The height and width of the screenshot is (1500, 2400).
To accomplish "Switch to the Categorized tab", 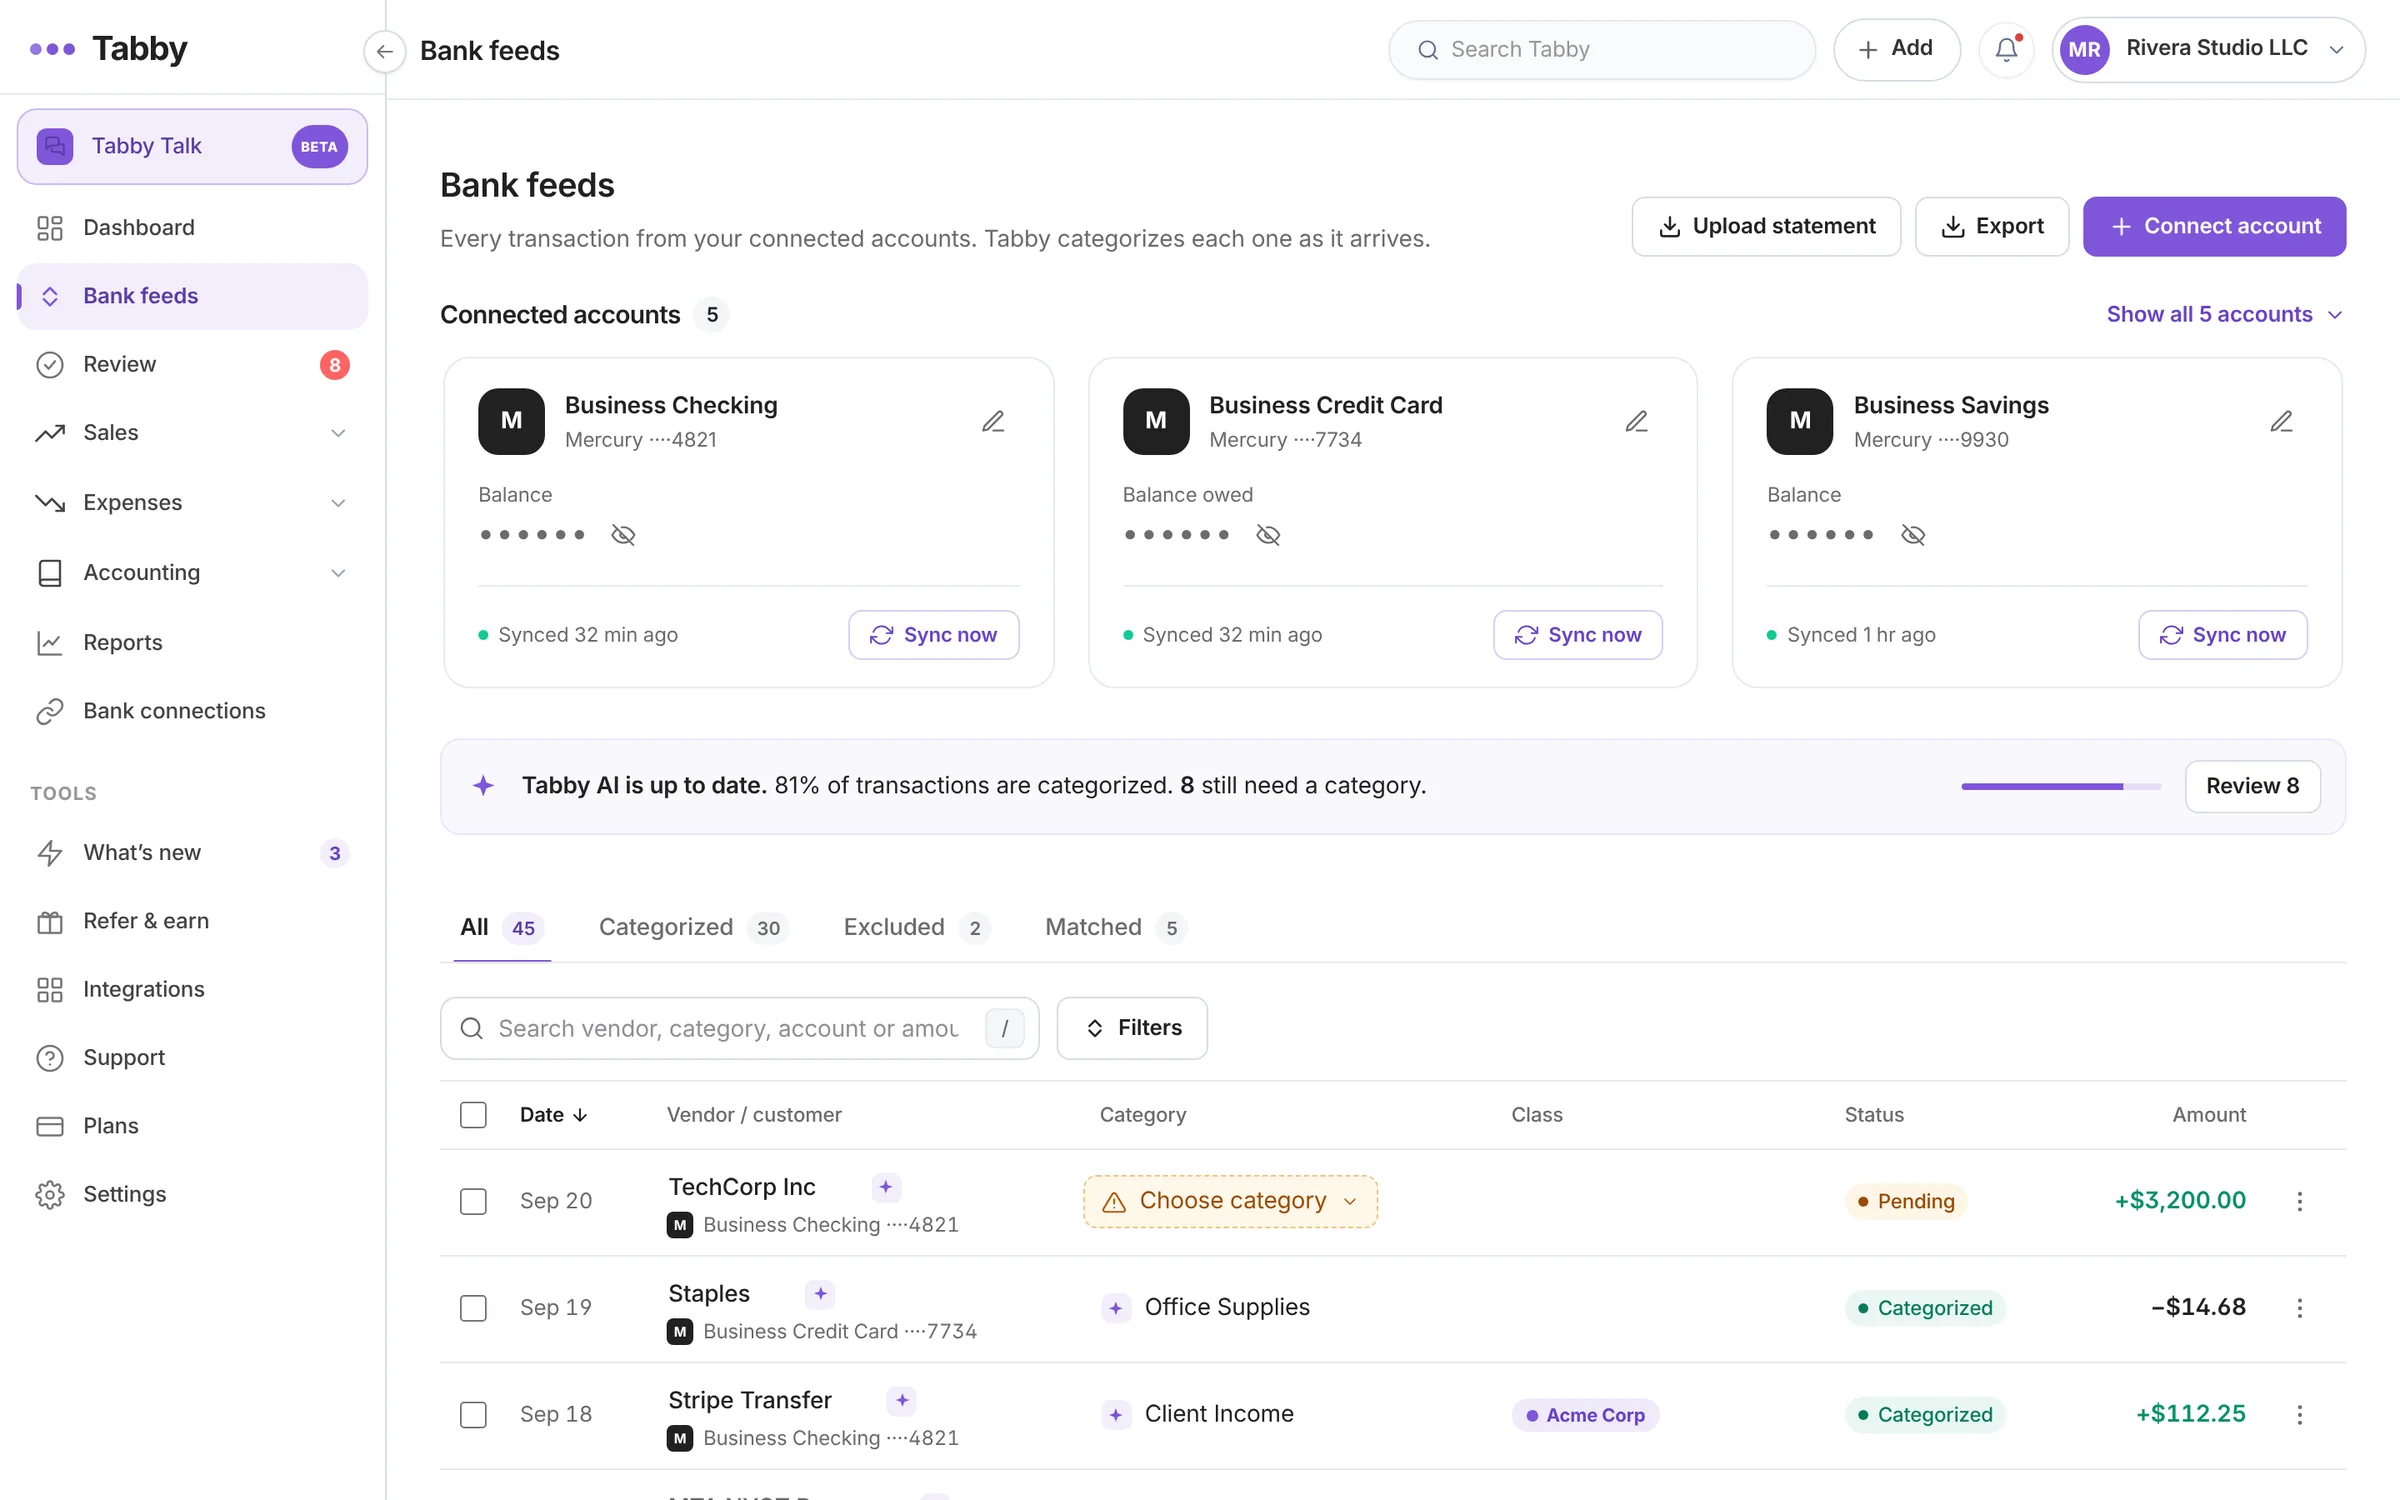I will [692, 928].
